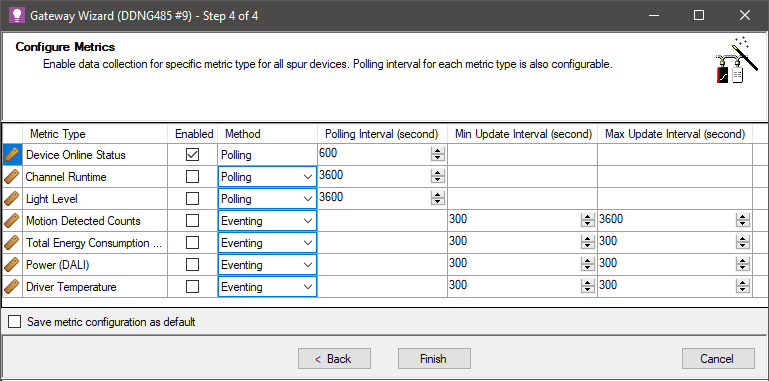Click the ruler icon beside Power (DALI)
The image size is (769, 381).
(12, 265)
